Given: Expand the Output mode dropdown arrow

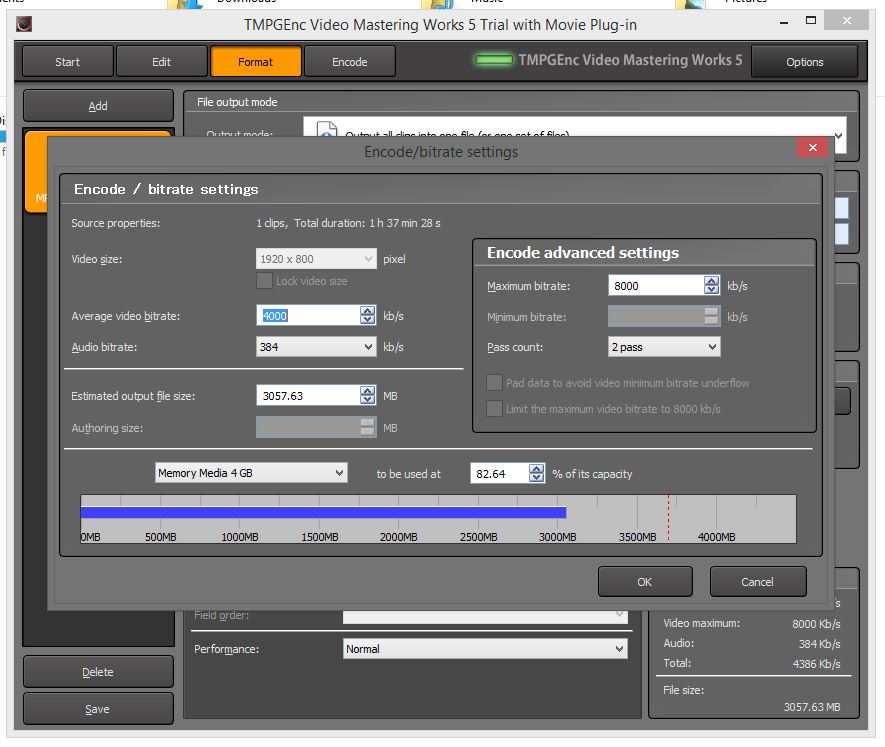Looking at the screenshot, I should tap(838, 136).
